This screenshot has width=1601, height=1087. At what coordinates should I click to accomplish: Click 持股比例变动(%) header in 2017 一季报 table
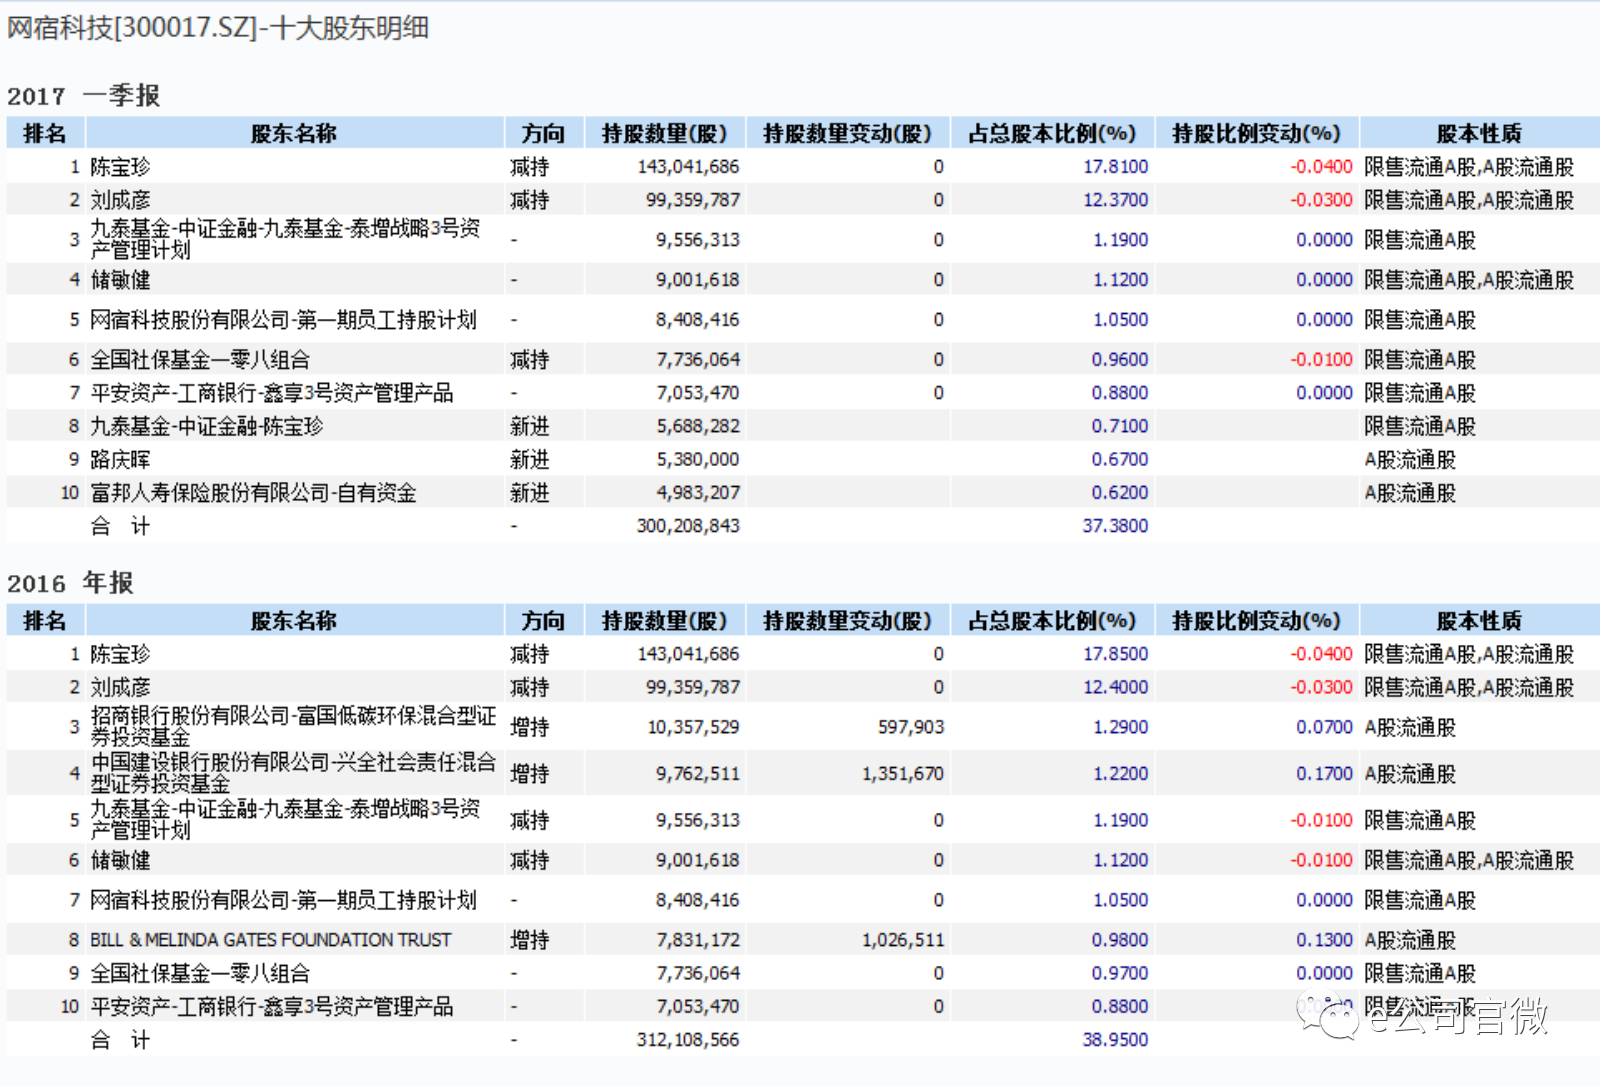(x=1256, y=133)
